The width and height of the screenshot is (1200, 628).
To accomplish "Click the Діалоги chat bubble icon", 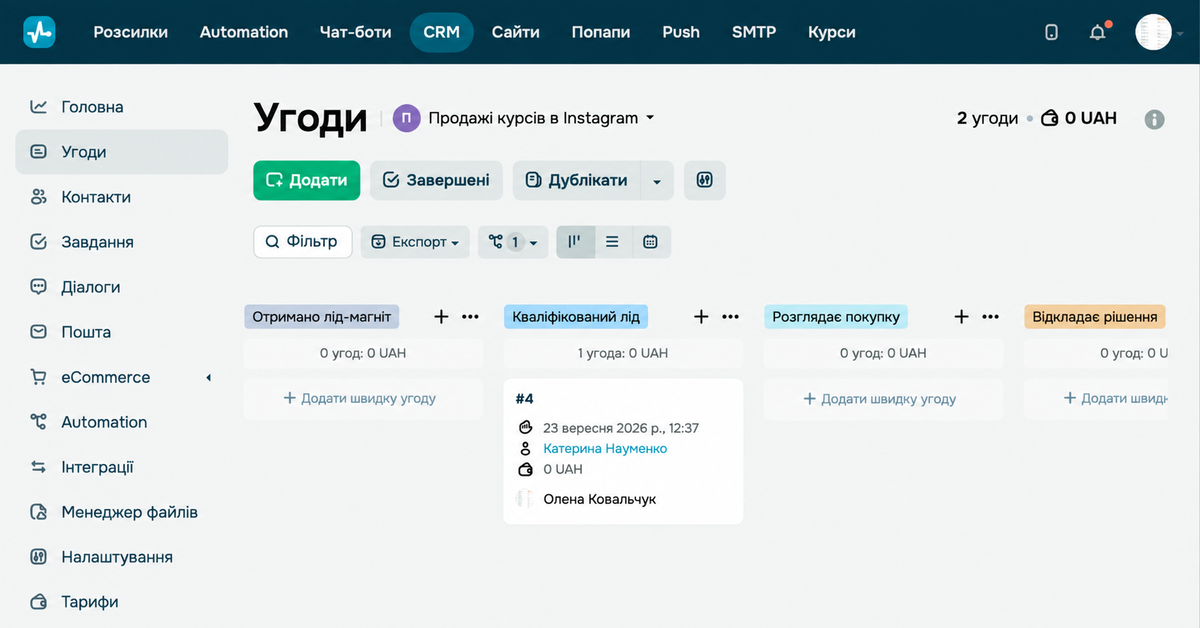I will pyautogui.click(x=39, y=287).
